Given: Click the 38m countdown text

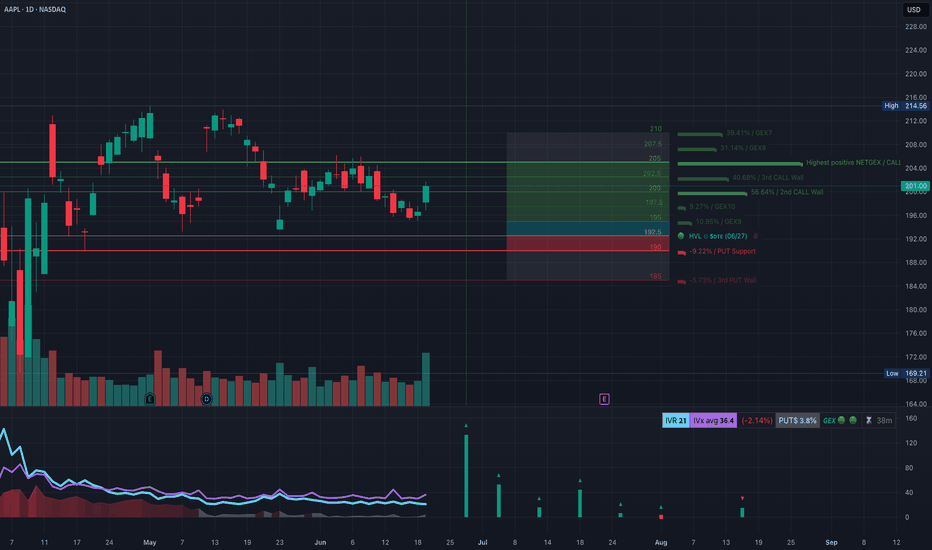Looking at the screenshot, I should (884, 420).
